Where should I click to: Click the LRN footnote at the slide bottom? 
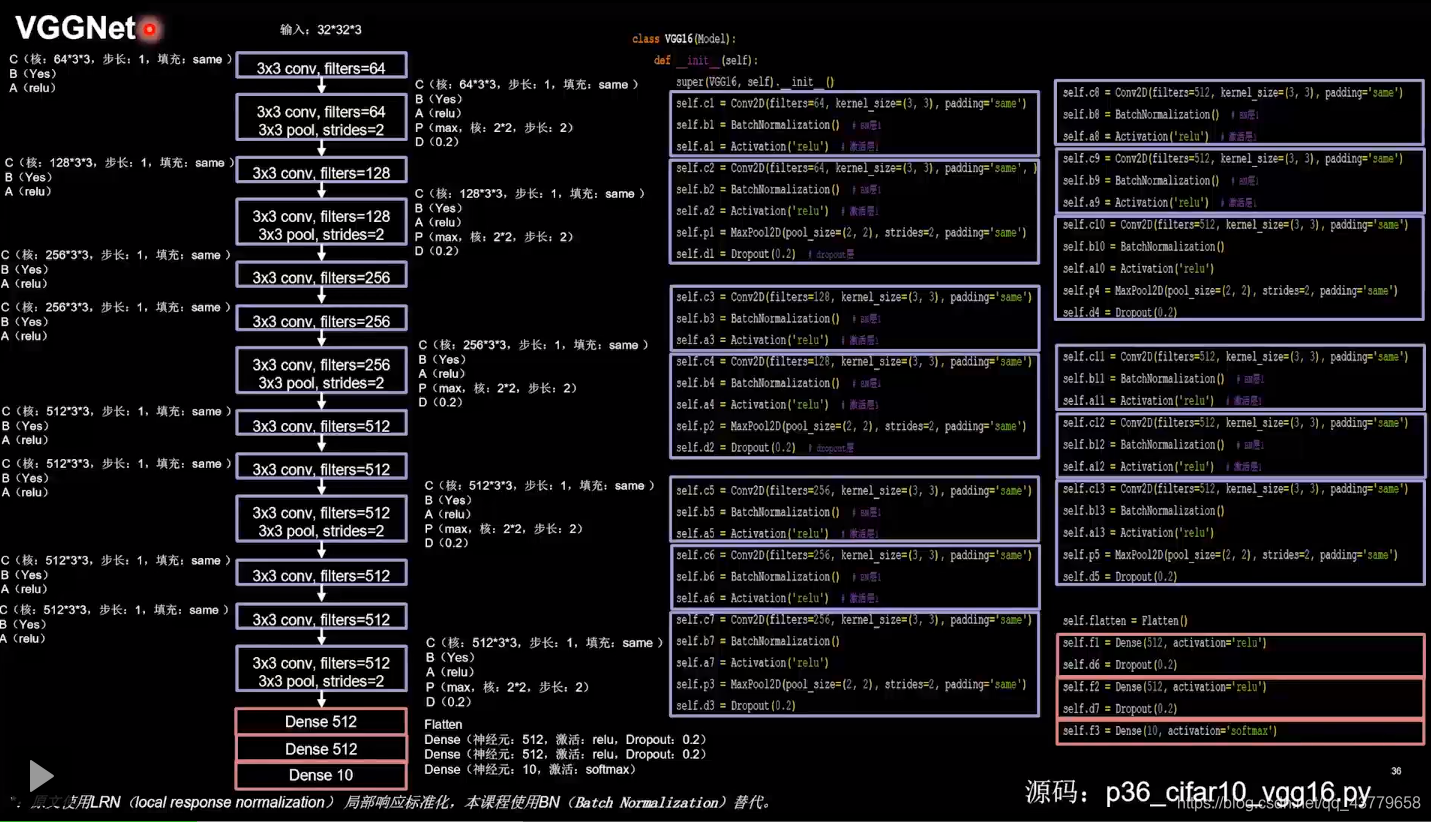pyautogui.click(x=390, y=802)
